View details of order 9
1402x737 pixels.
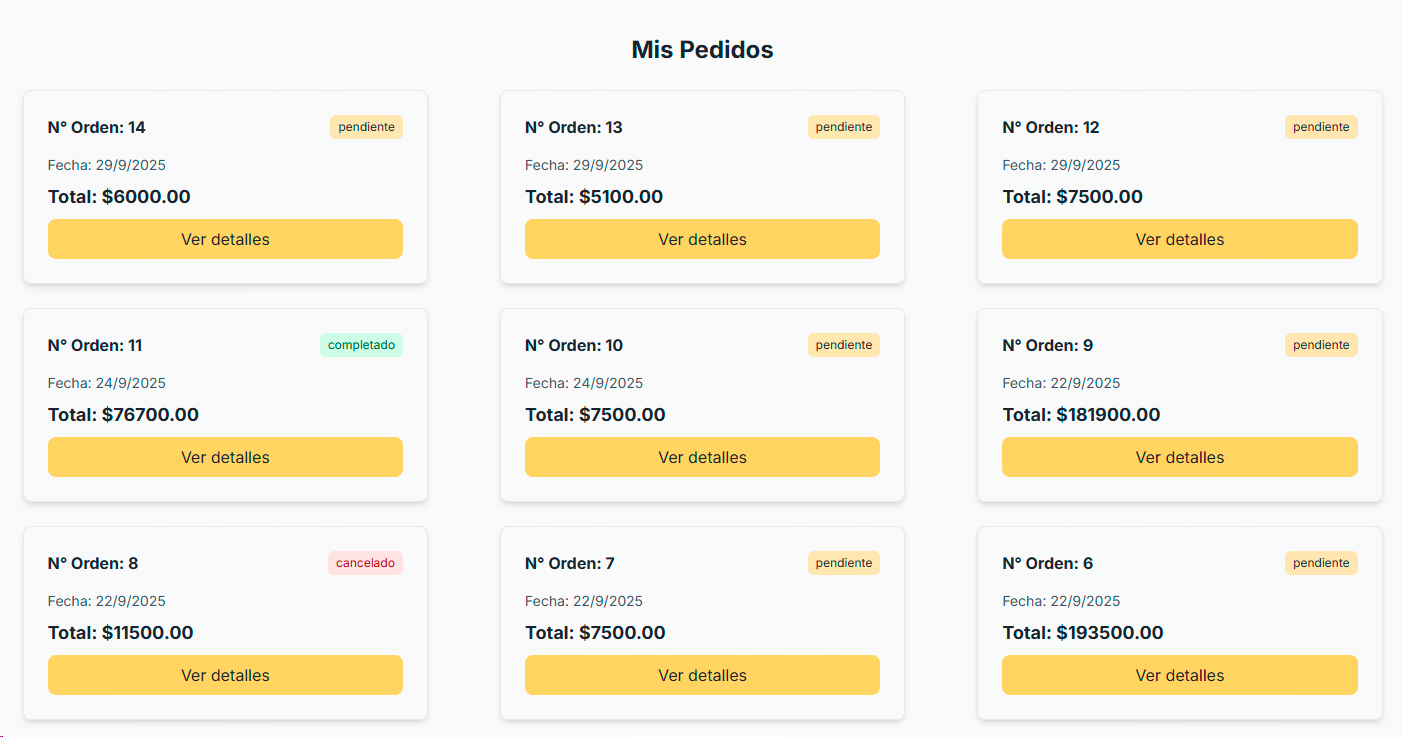[1180, 457]
